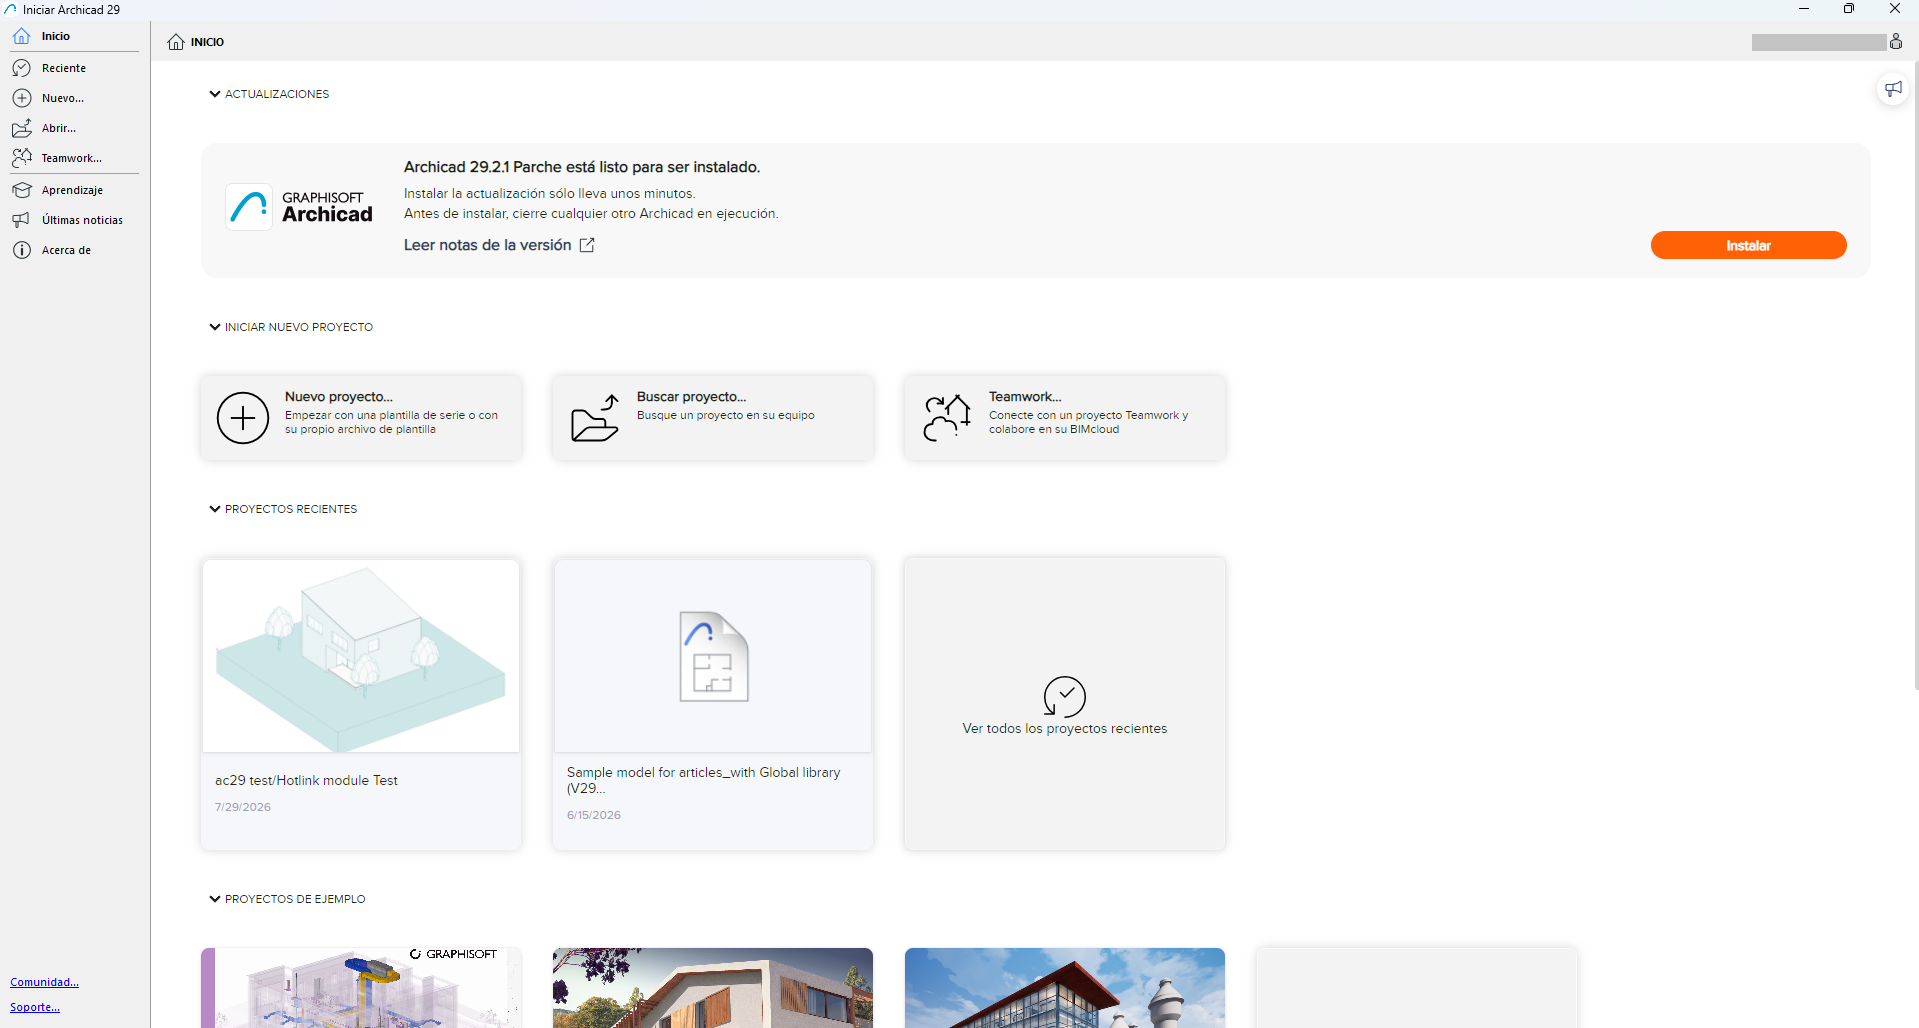Click 'Archicad 29.2.1 Parche está listo' heading
1919x1028 pixels.
(x=582, y=167)
